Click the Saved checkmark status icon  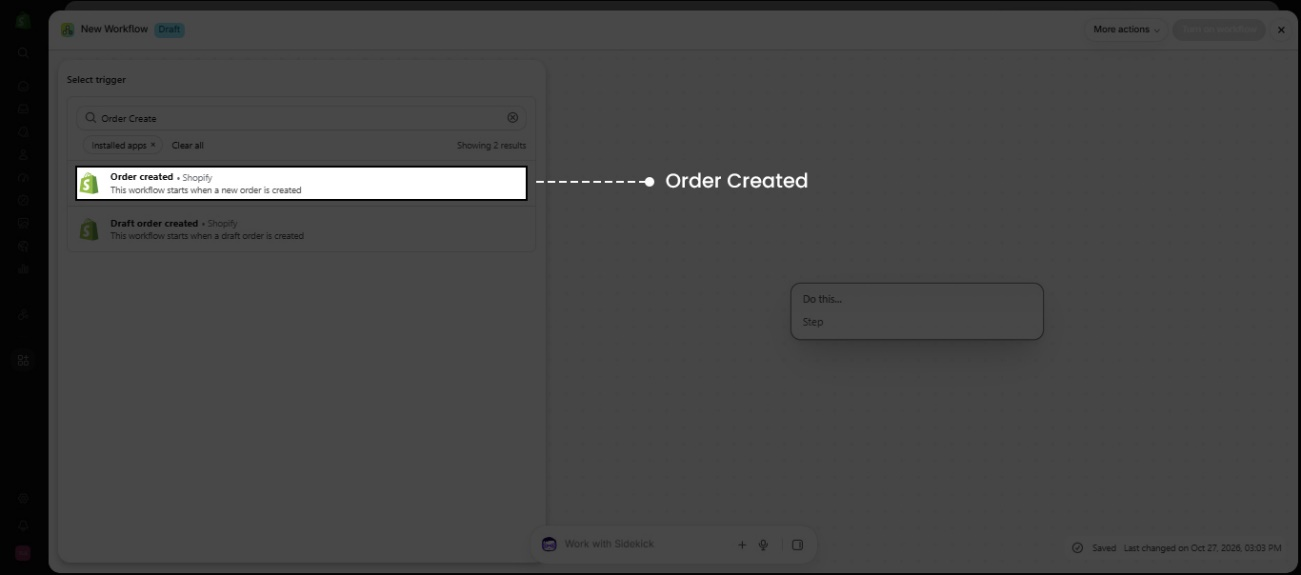point(1077,548)
